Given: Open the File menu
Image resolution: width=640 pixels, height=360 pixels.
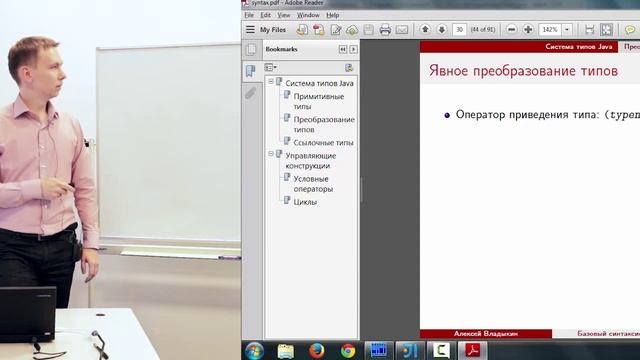Looking at the screenshot, I should [249, 15].
